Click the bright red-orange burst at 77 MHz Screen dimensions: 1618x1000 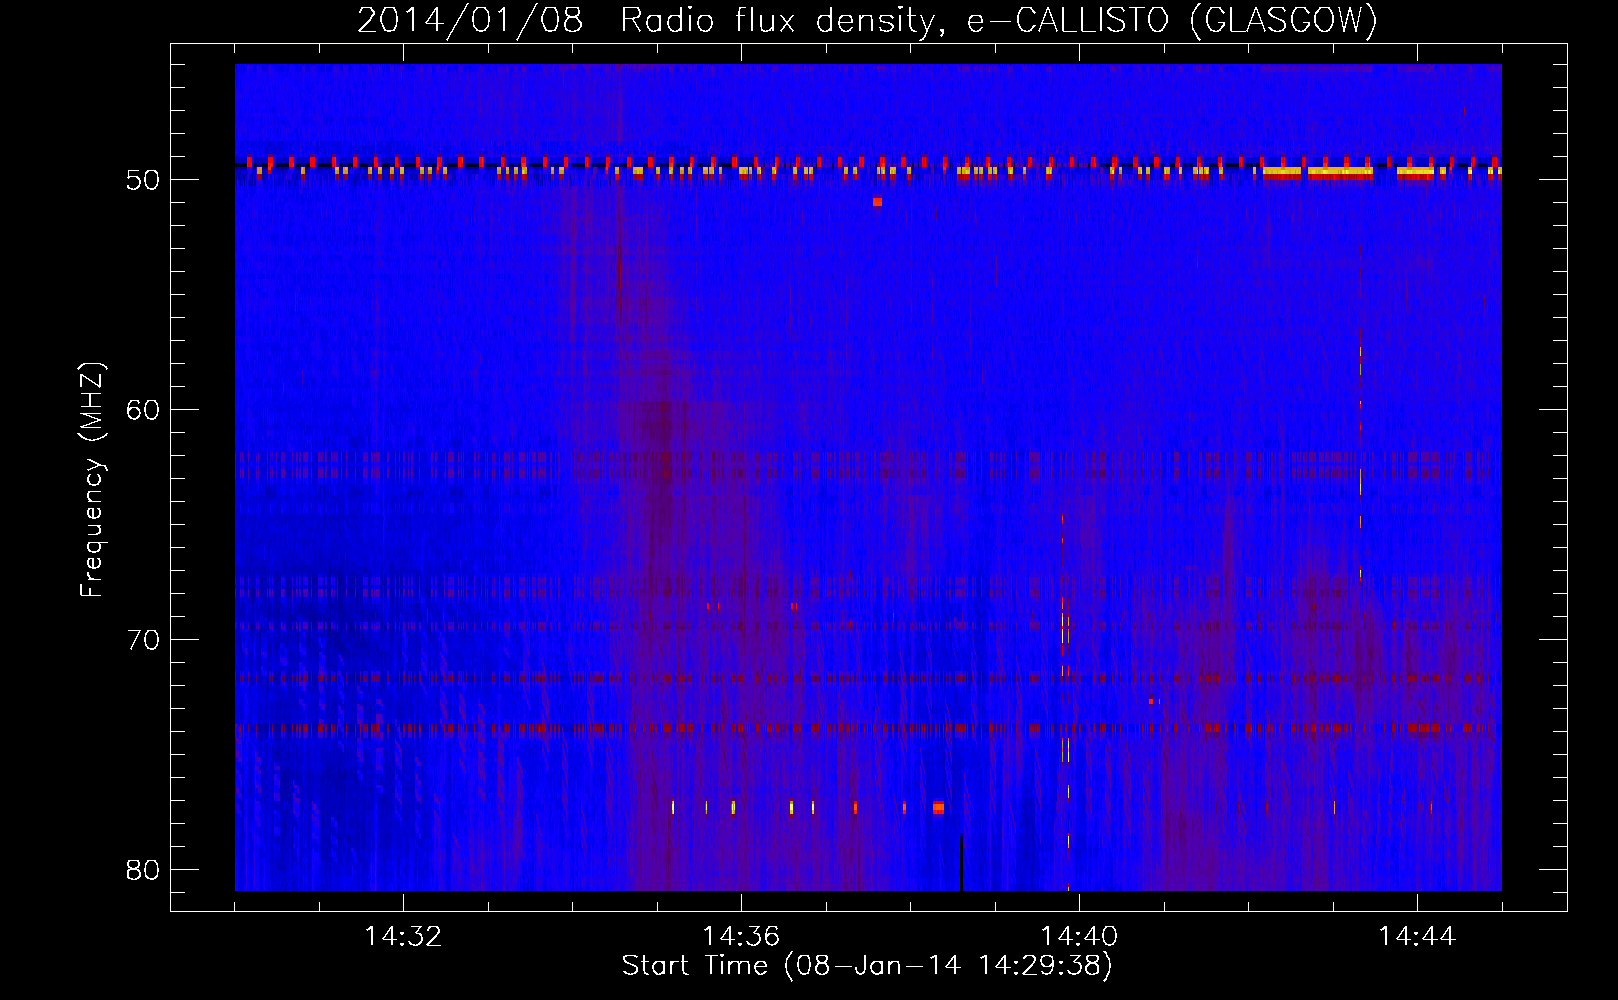(938, 808)
